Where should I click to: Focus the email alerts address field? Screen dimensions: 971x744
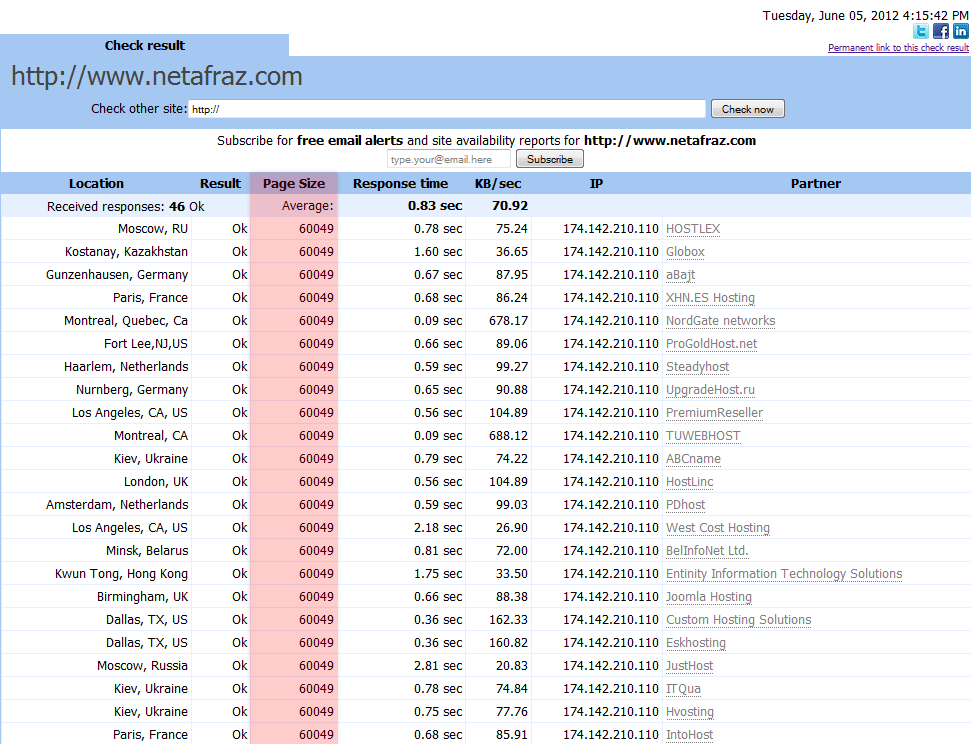coord(449,159)
